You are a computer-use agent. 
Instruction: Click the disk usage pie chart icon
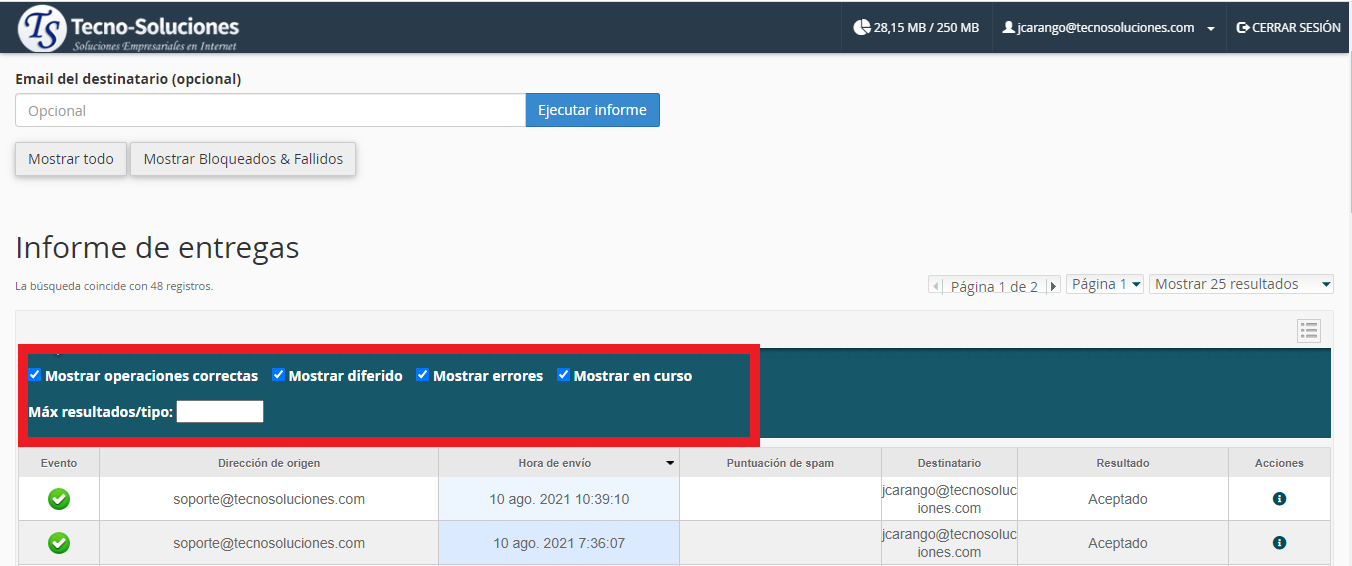tap(861, 28)
